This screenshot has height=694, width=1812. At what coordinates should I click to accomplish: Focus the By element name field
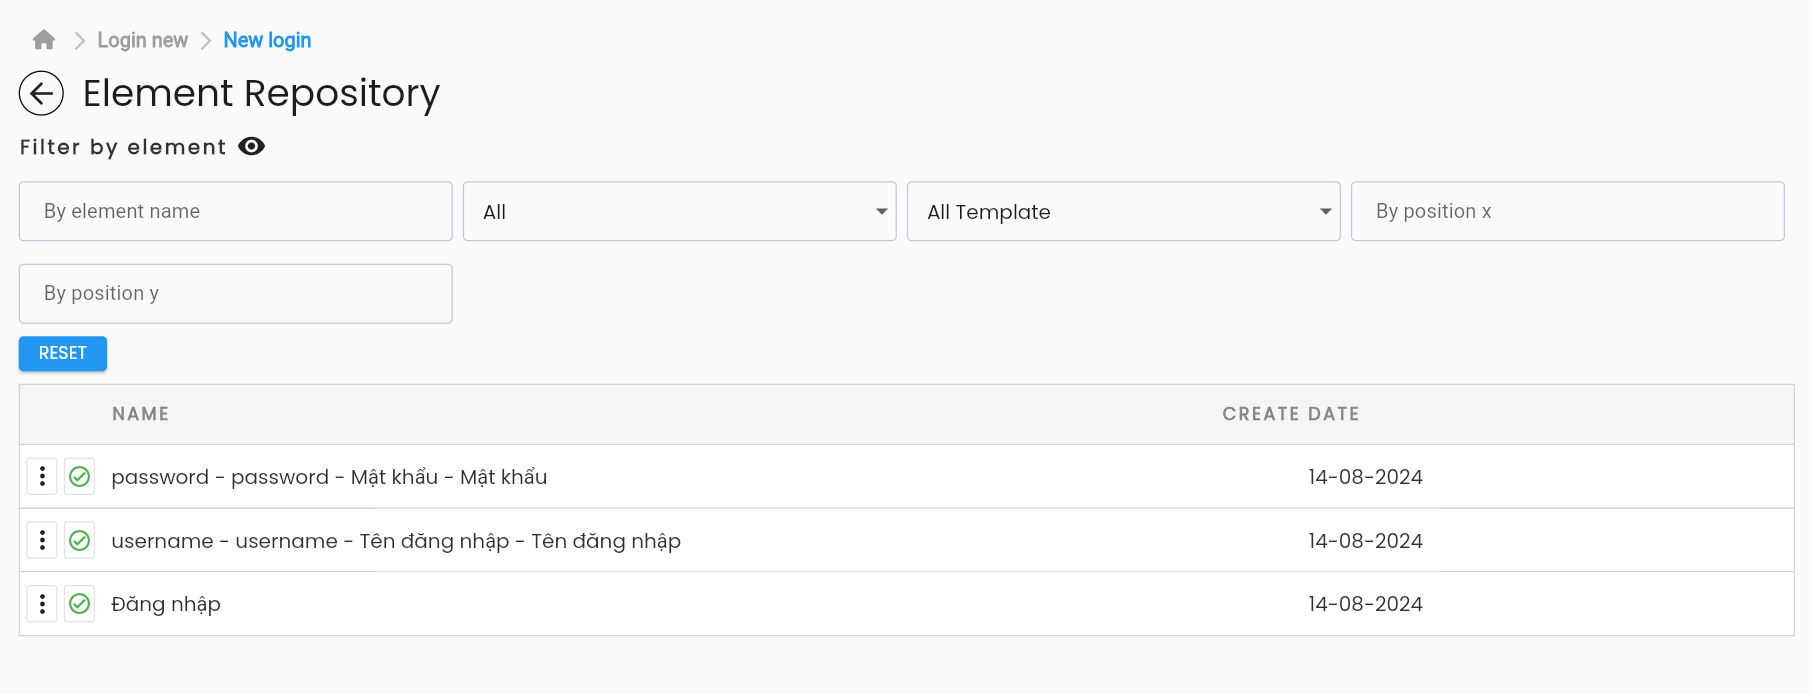pos(236,211)
